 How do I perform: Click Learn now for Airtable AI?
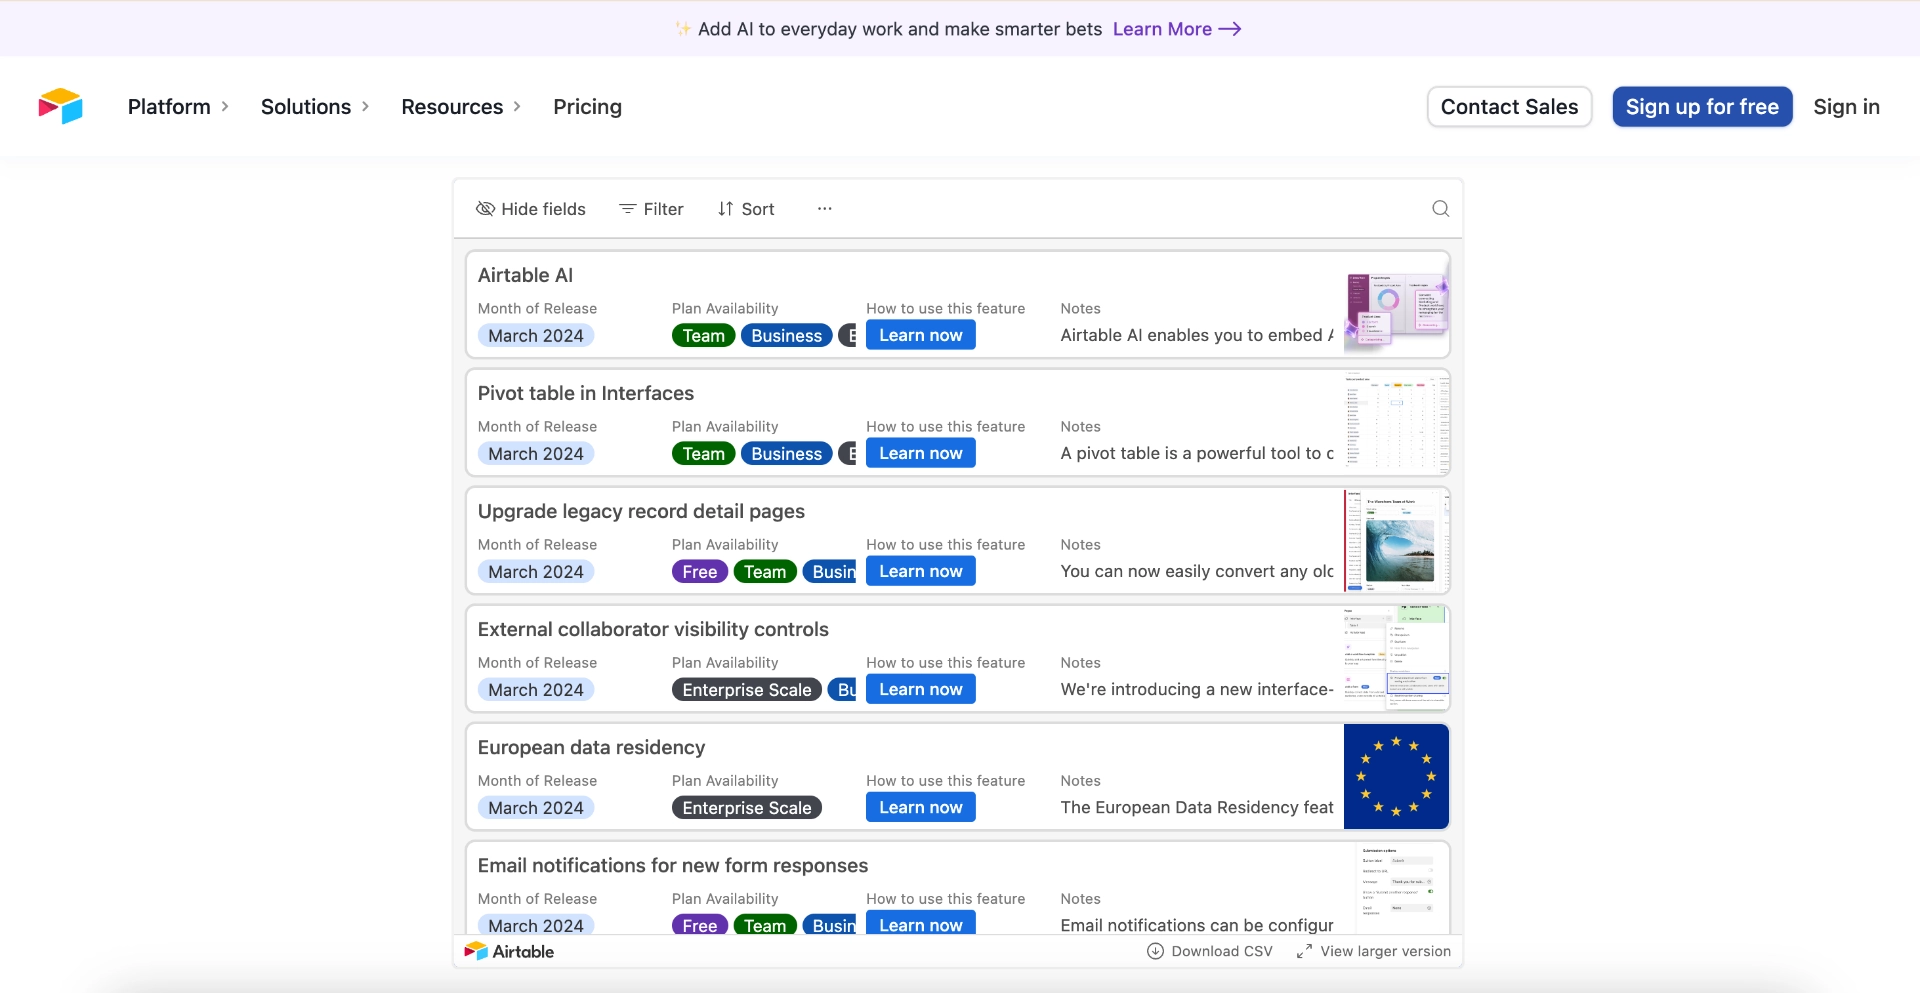[x=920, y=335]
